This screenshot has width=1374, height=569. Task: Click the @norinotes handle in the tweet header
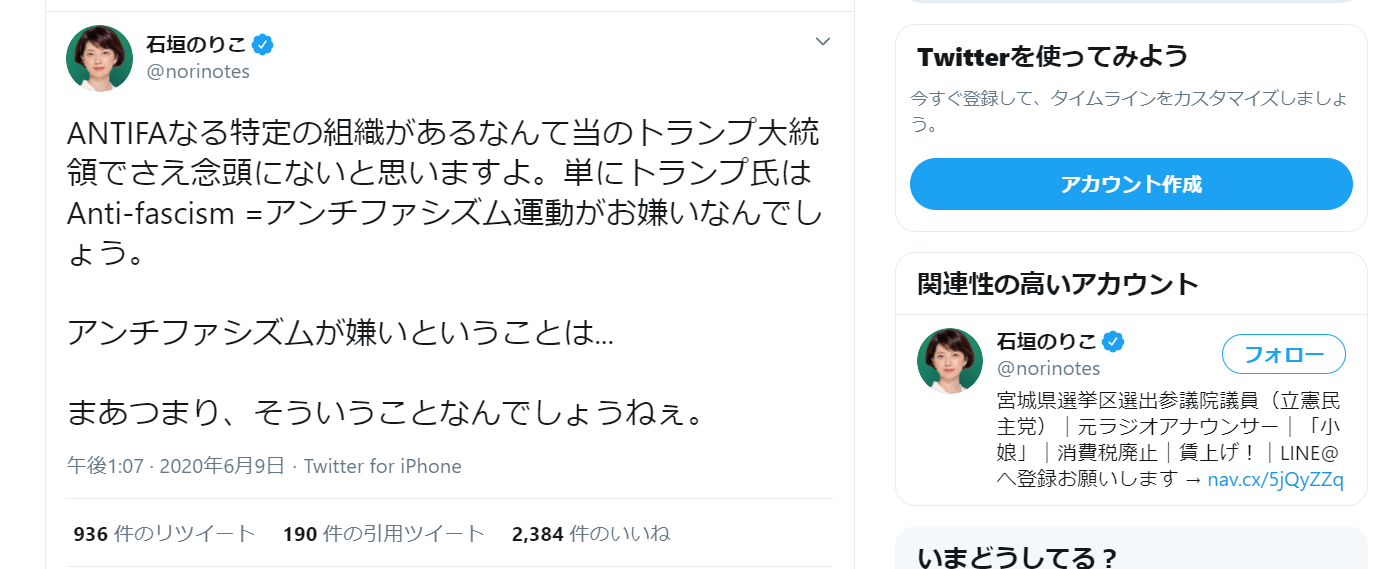point(198,72)
